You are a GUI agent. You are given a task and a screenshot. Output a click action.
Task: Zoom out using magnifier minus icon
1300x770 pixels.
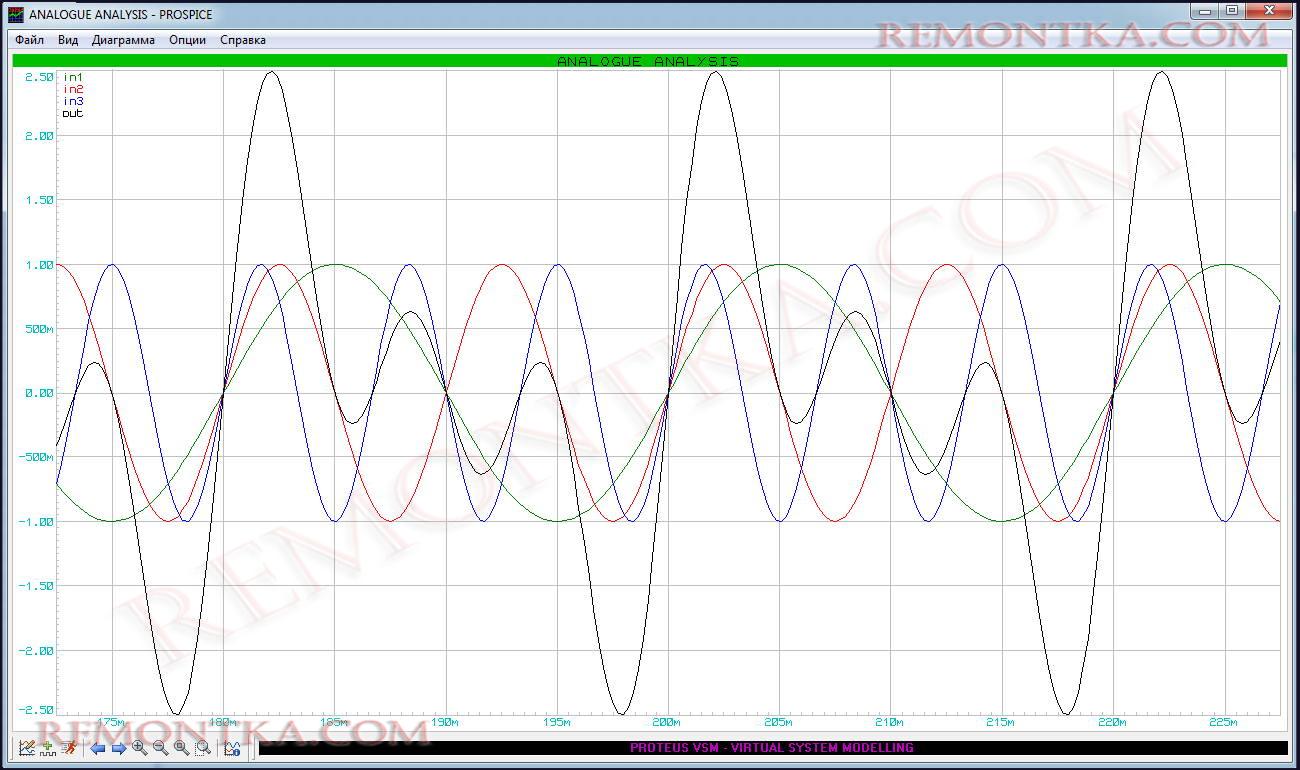(160, 747)
